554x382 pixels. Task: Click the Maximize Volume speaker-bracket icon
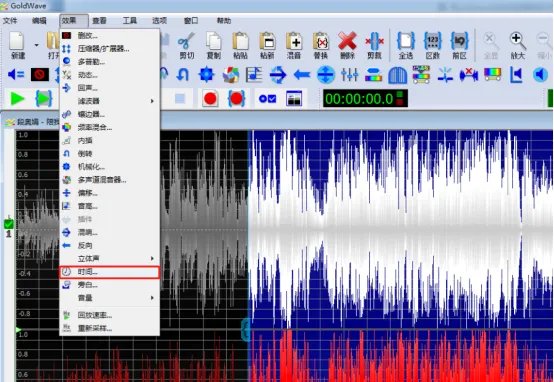pyautogui.click(x=517, y=75)
